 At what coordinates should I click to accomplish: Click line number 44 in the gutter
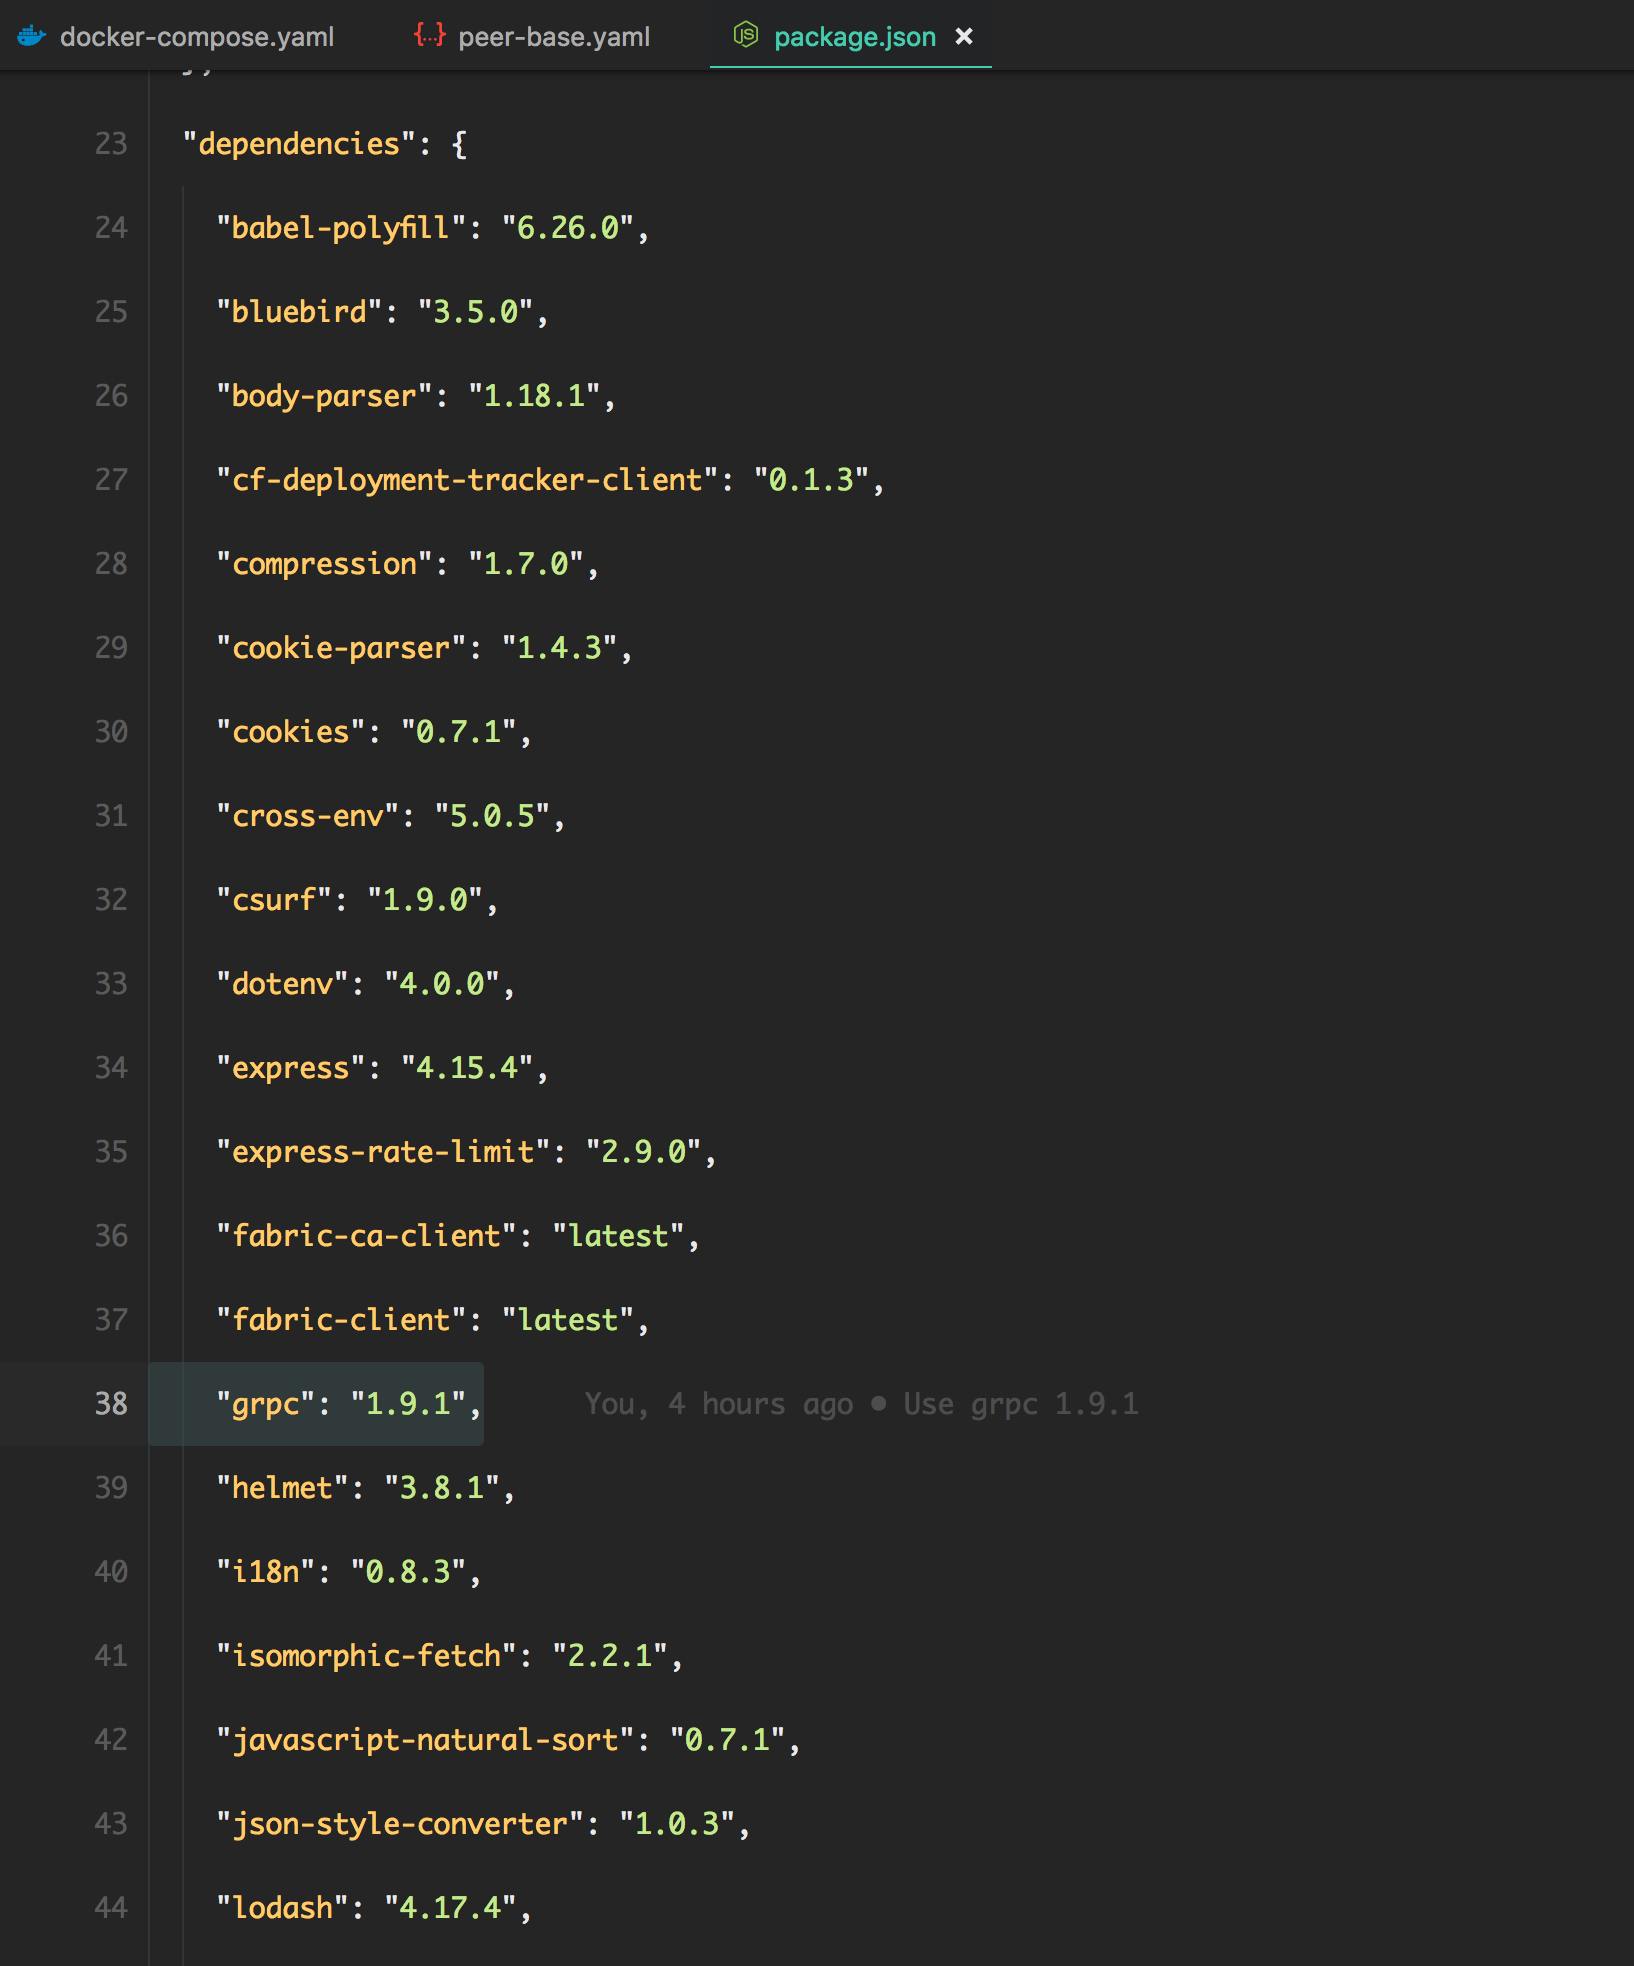pos(111,1908)
